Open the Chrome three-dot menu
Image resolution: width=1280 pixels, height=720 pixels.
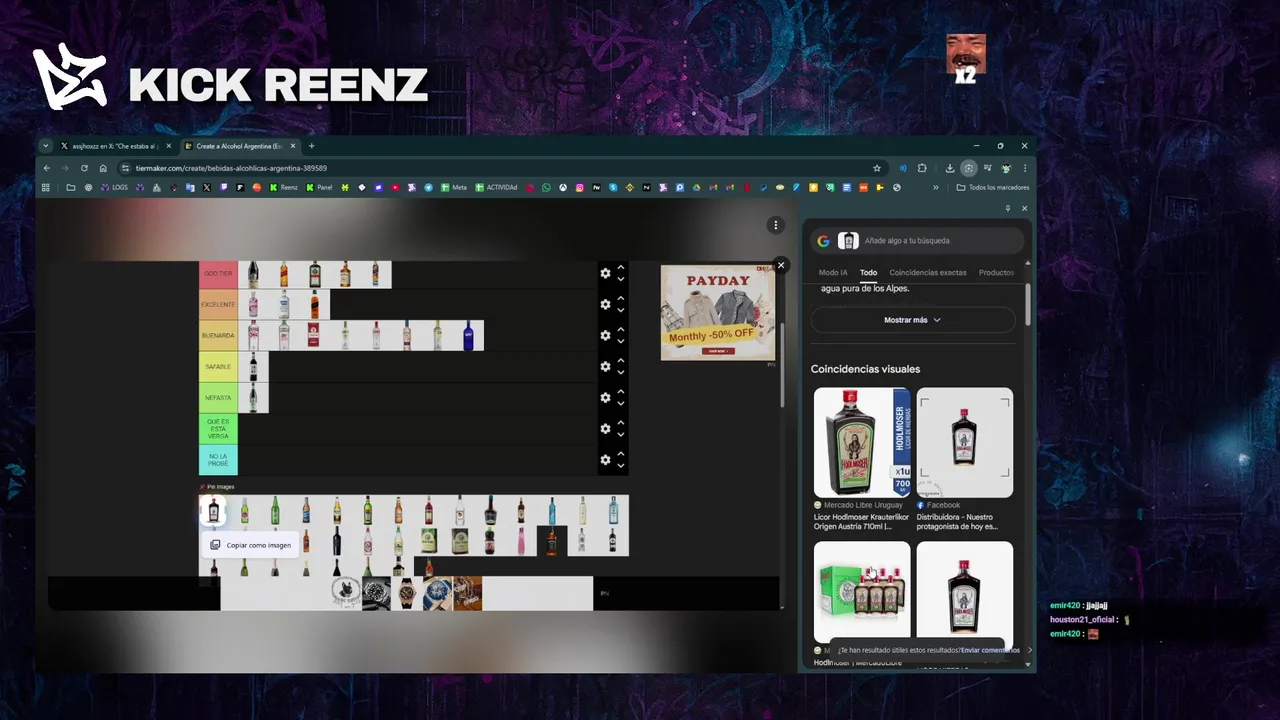point(1024,168)
